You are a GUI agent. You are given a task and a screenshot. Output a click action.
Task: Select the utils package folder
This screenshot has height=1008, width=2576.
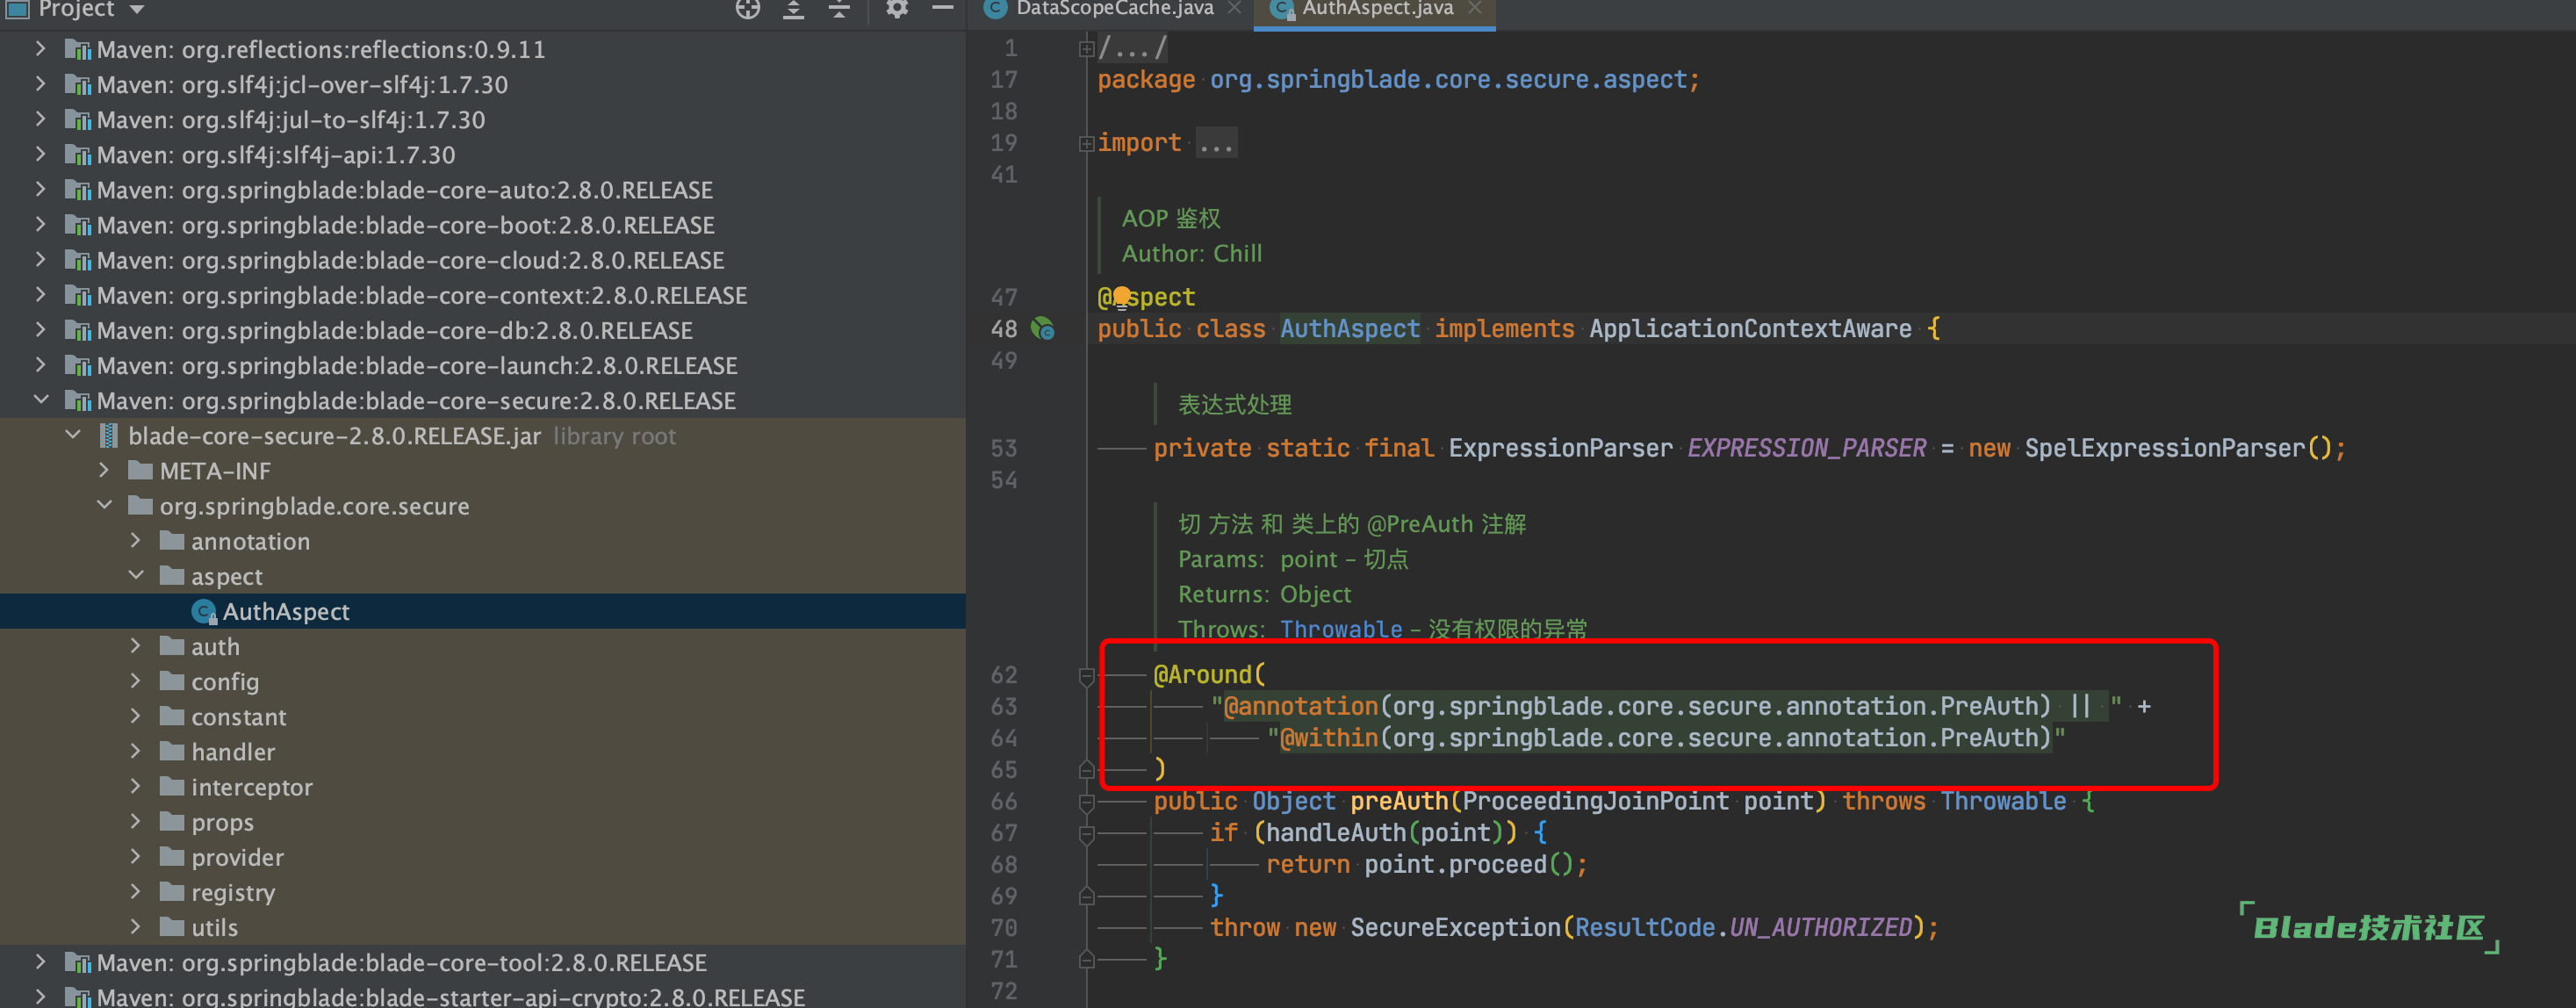pyautogui.click(x=214, y=927)
